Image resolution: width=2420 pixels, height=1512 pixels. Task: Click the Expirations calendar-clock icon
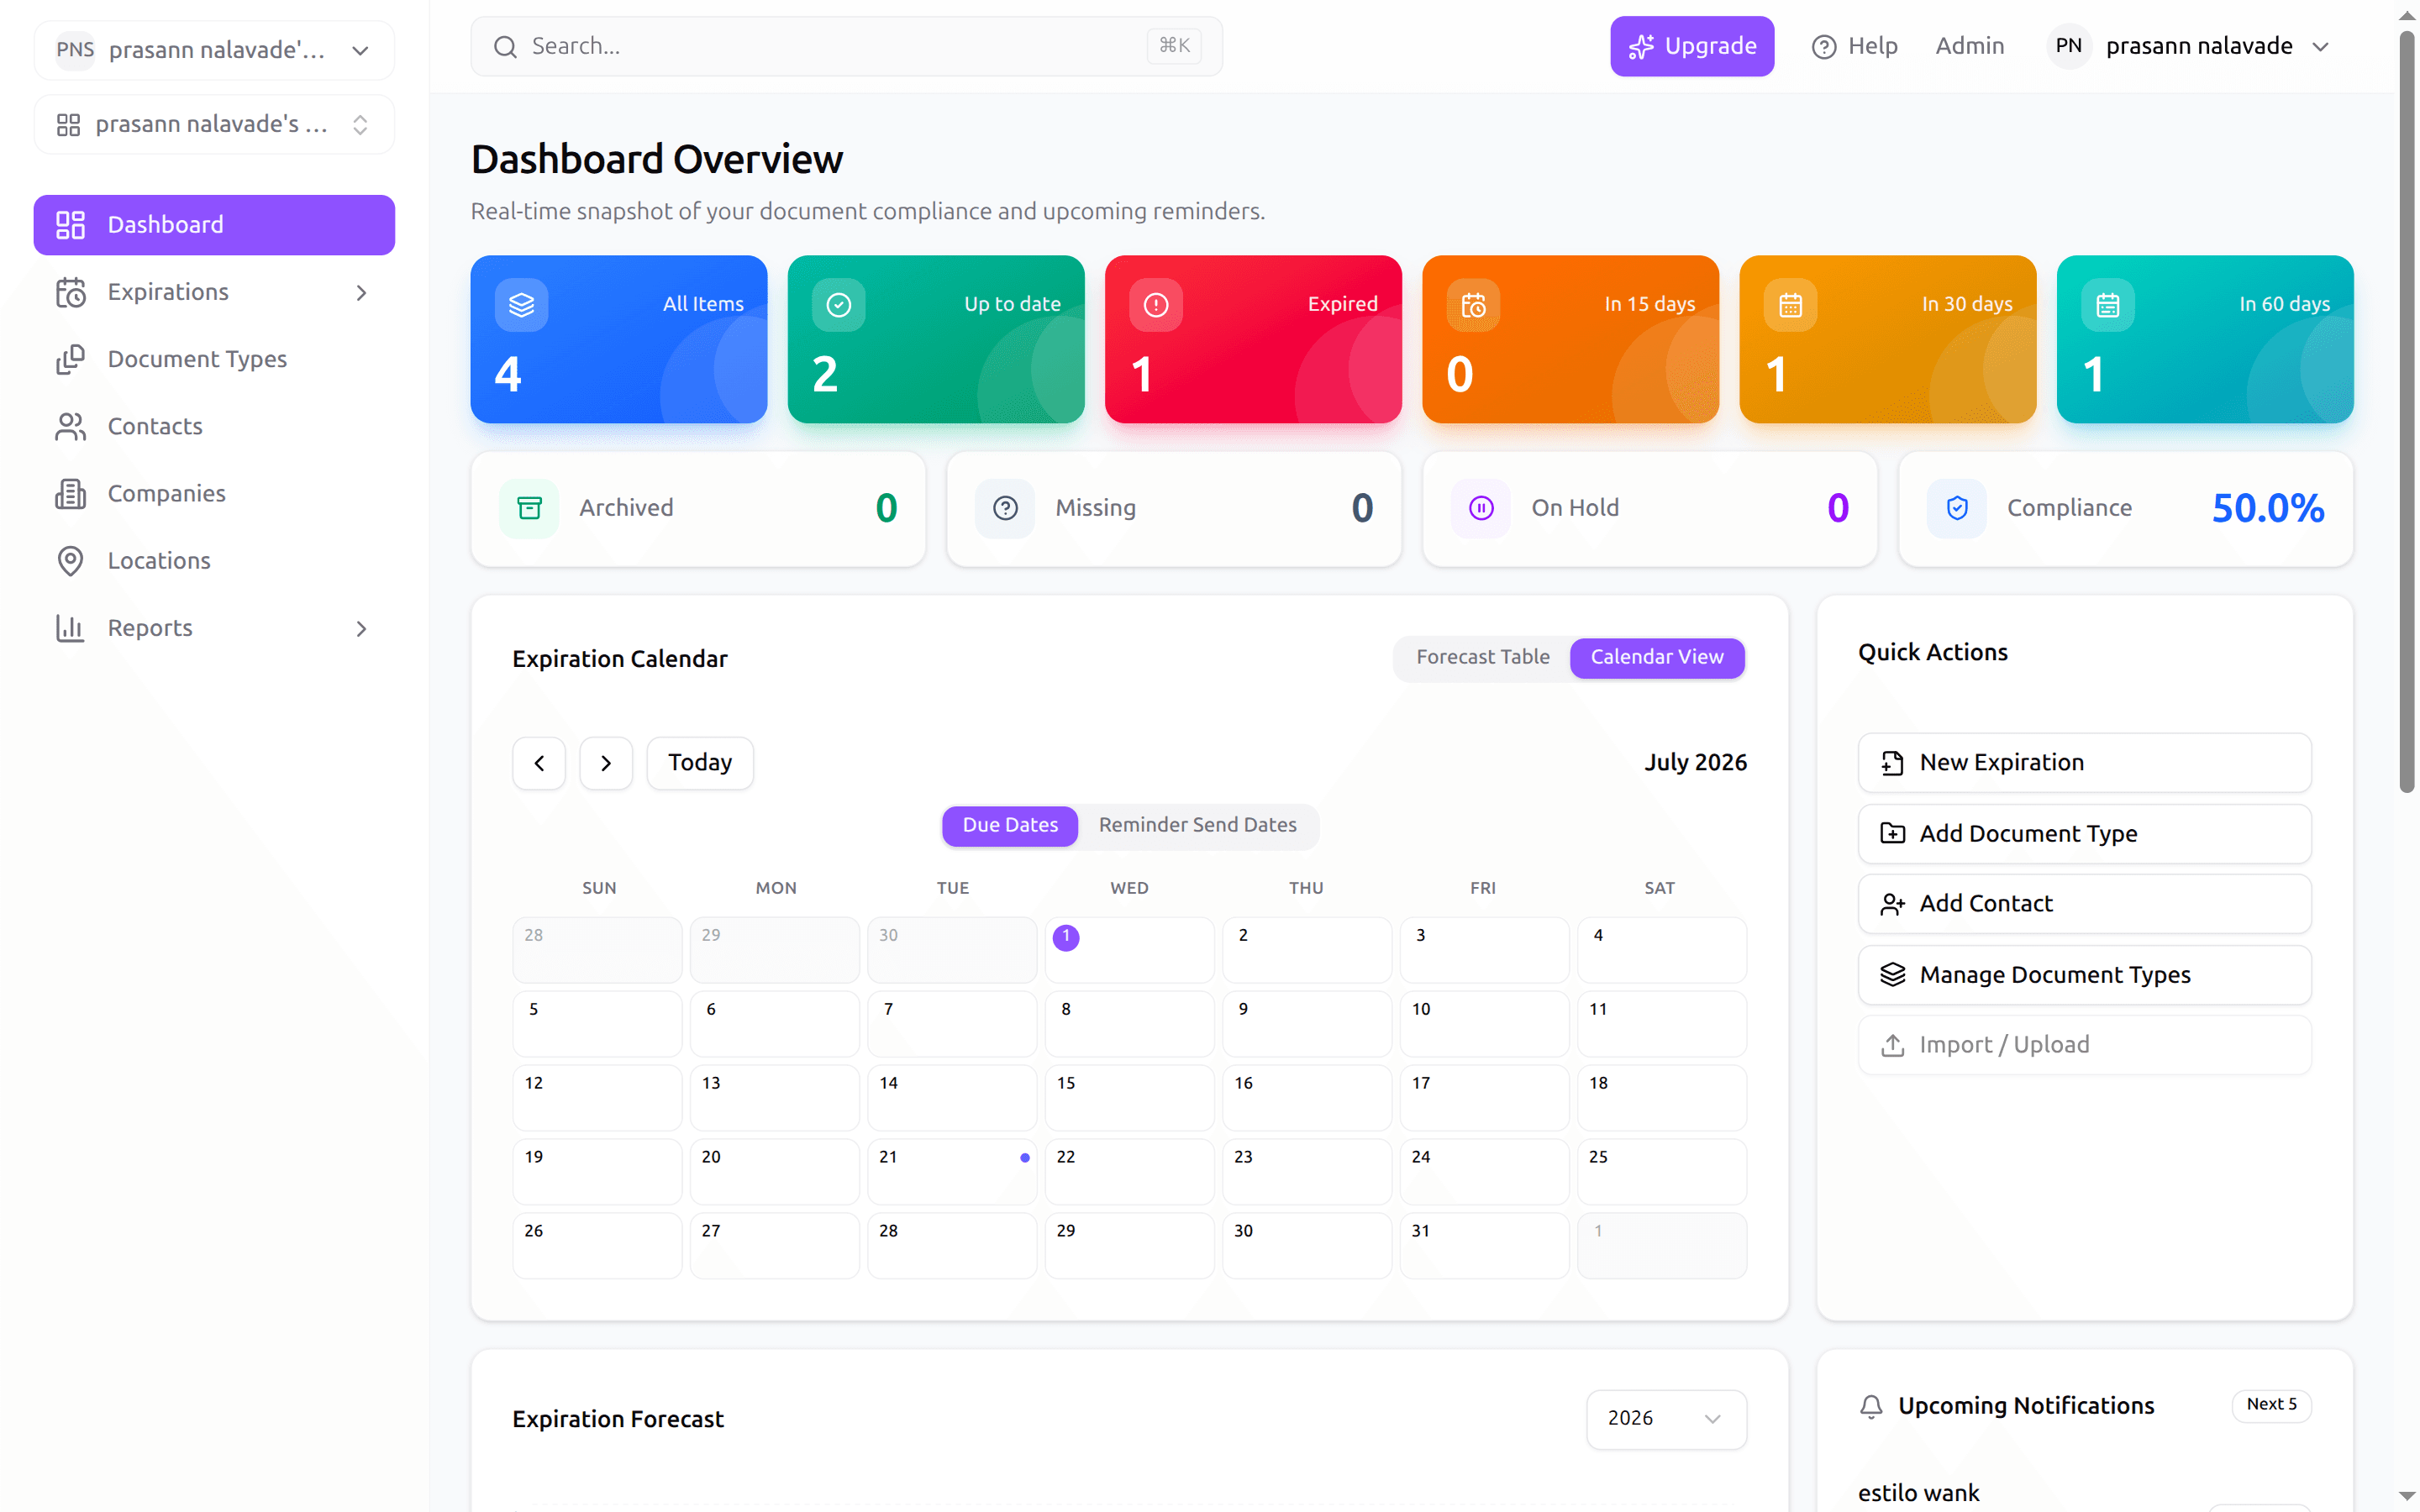(x=70, y=292)
